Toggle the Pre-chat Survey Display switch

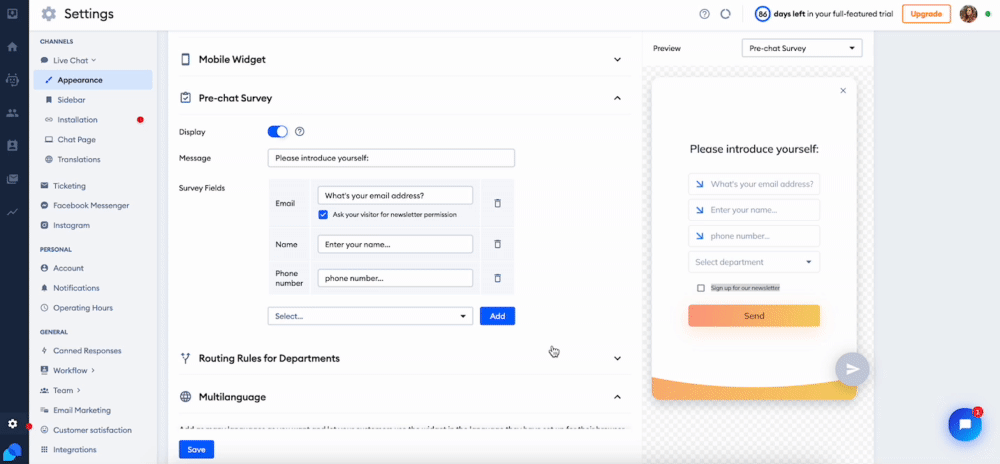point(277,132)
